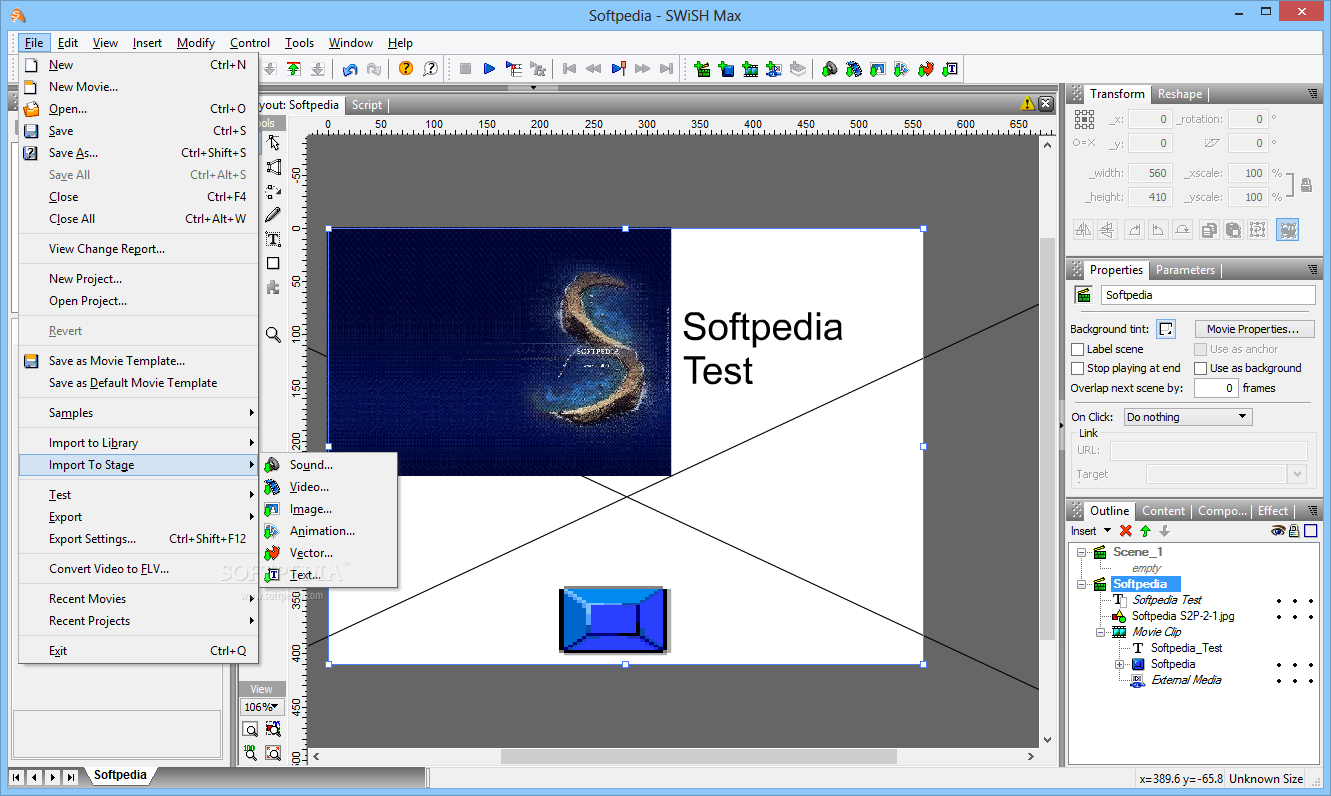The width and height of the screenshot is (1331, 796).
Task: Open the Transform panel options menu icon
Action: 1312,94
